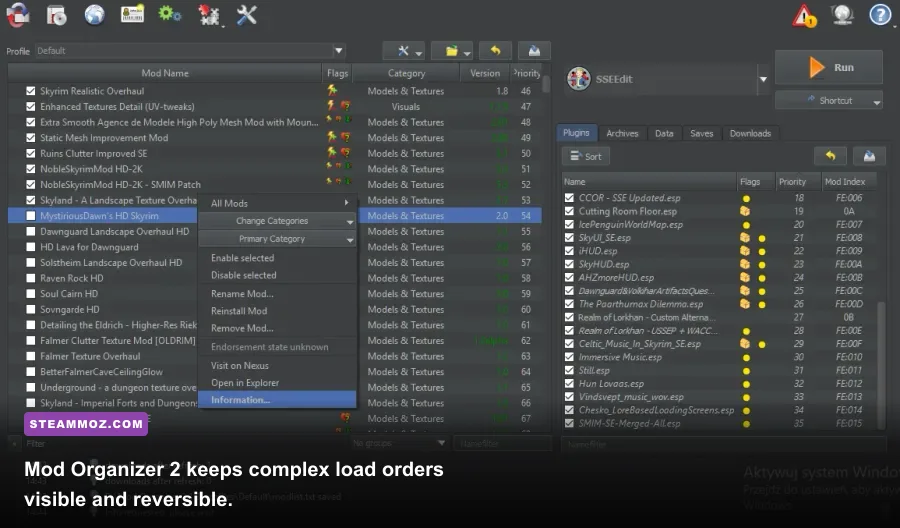Screen dimensions: 900x528
Task: Uncheck Static Mesh Improvement Mod
Action: (x=30, y=138)
